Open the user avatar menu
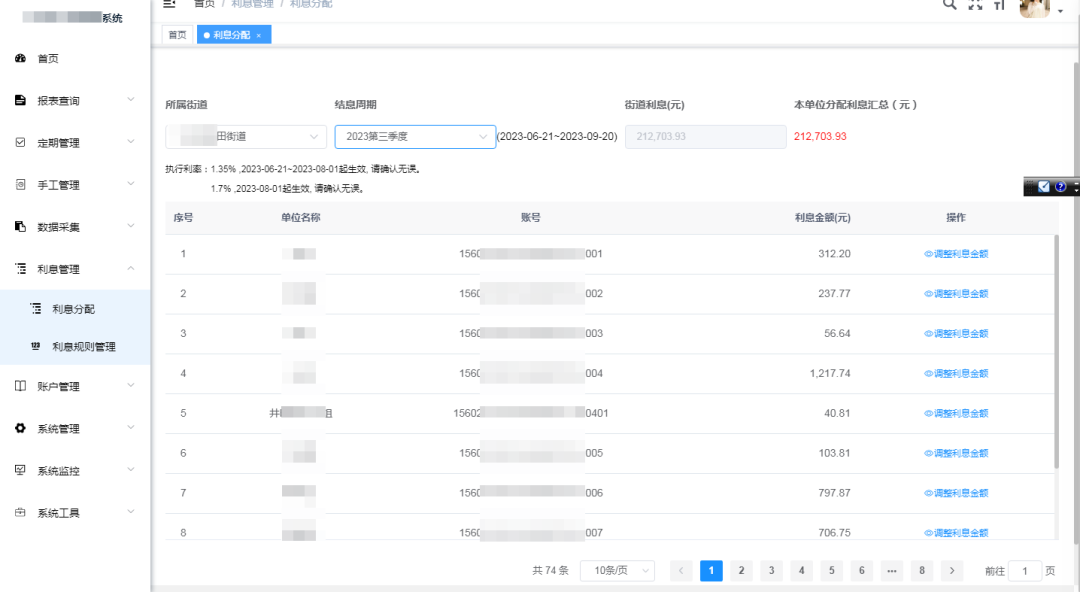This screenshot has width=1080, height=592. point(1038,6)
